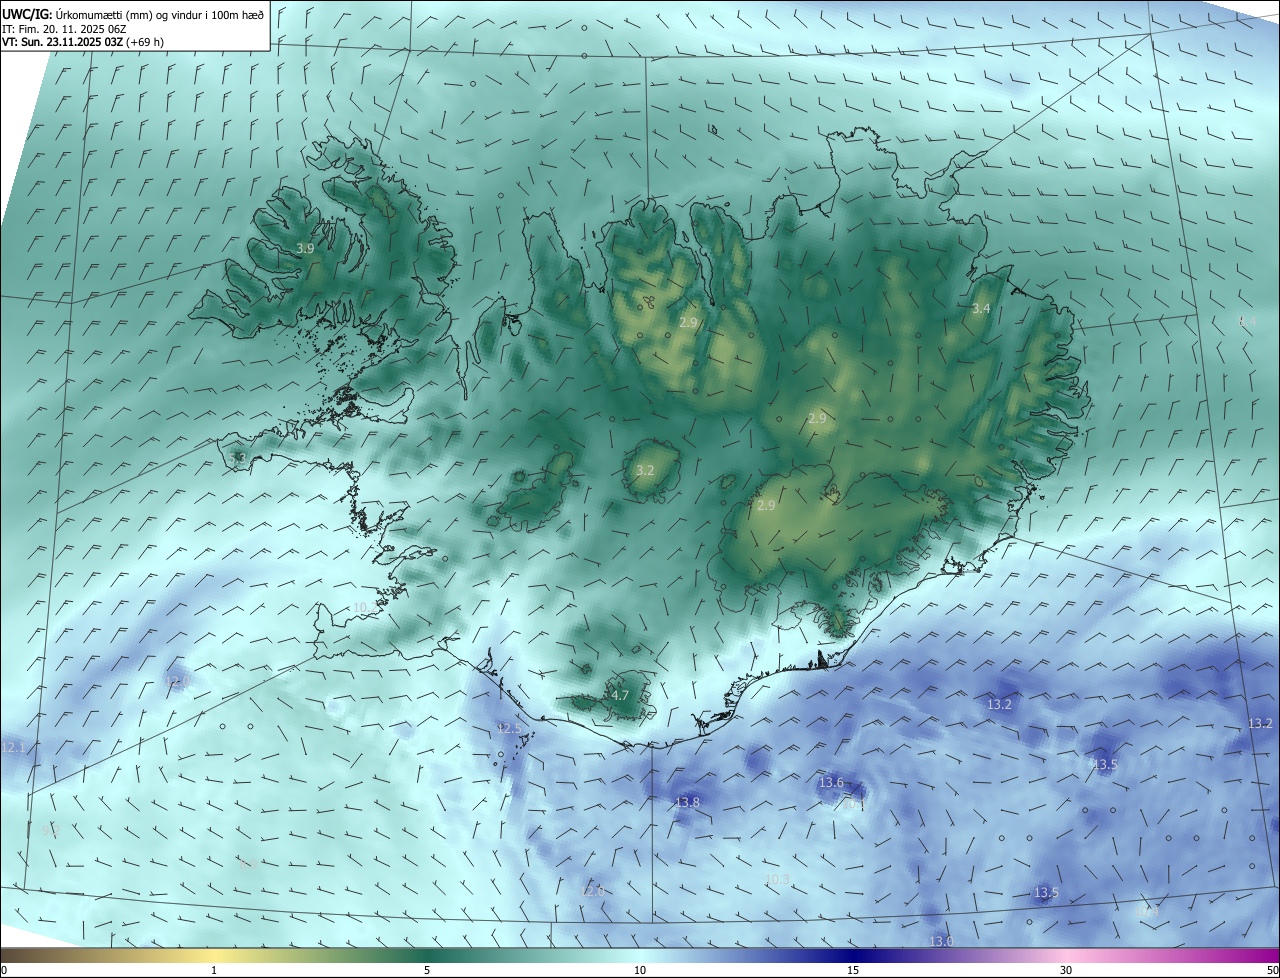Screen dimensions: 1280x978
Task: Click the 12.1 value at the left map edge
Action: 14,748
